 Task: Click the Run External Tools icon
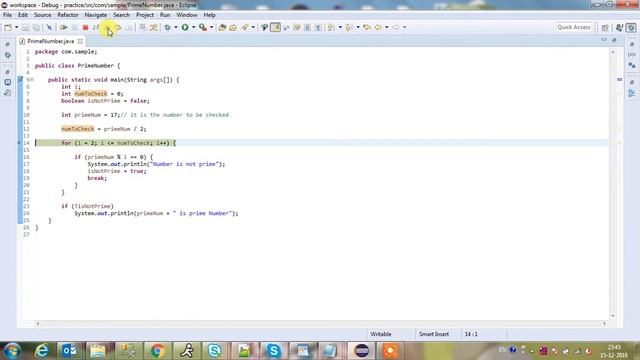coord(202,27)
